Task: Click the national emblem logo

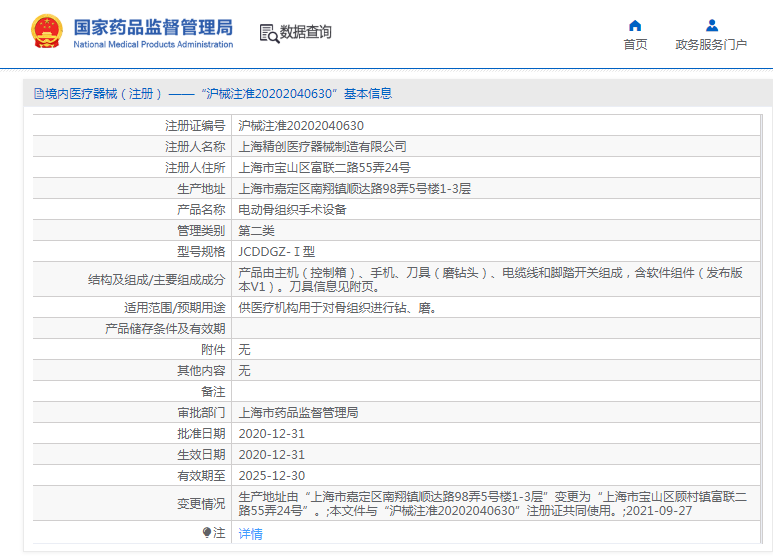Action: click(x=47, y=32)
